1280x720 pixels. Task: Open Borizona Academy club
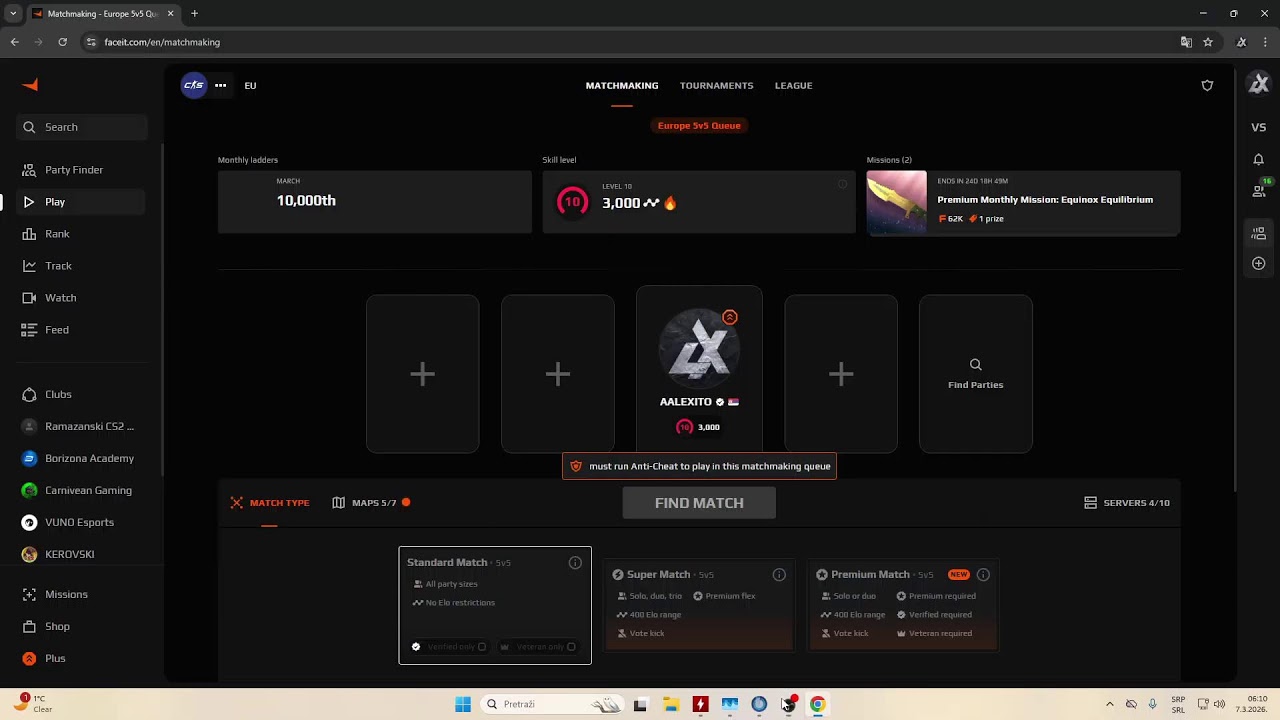coord(82,458)
